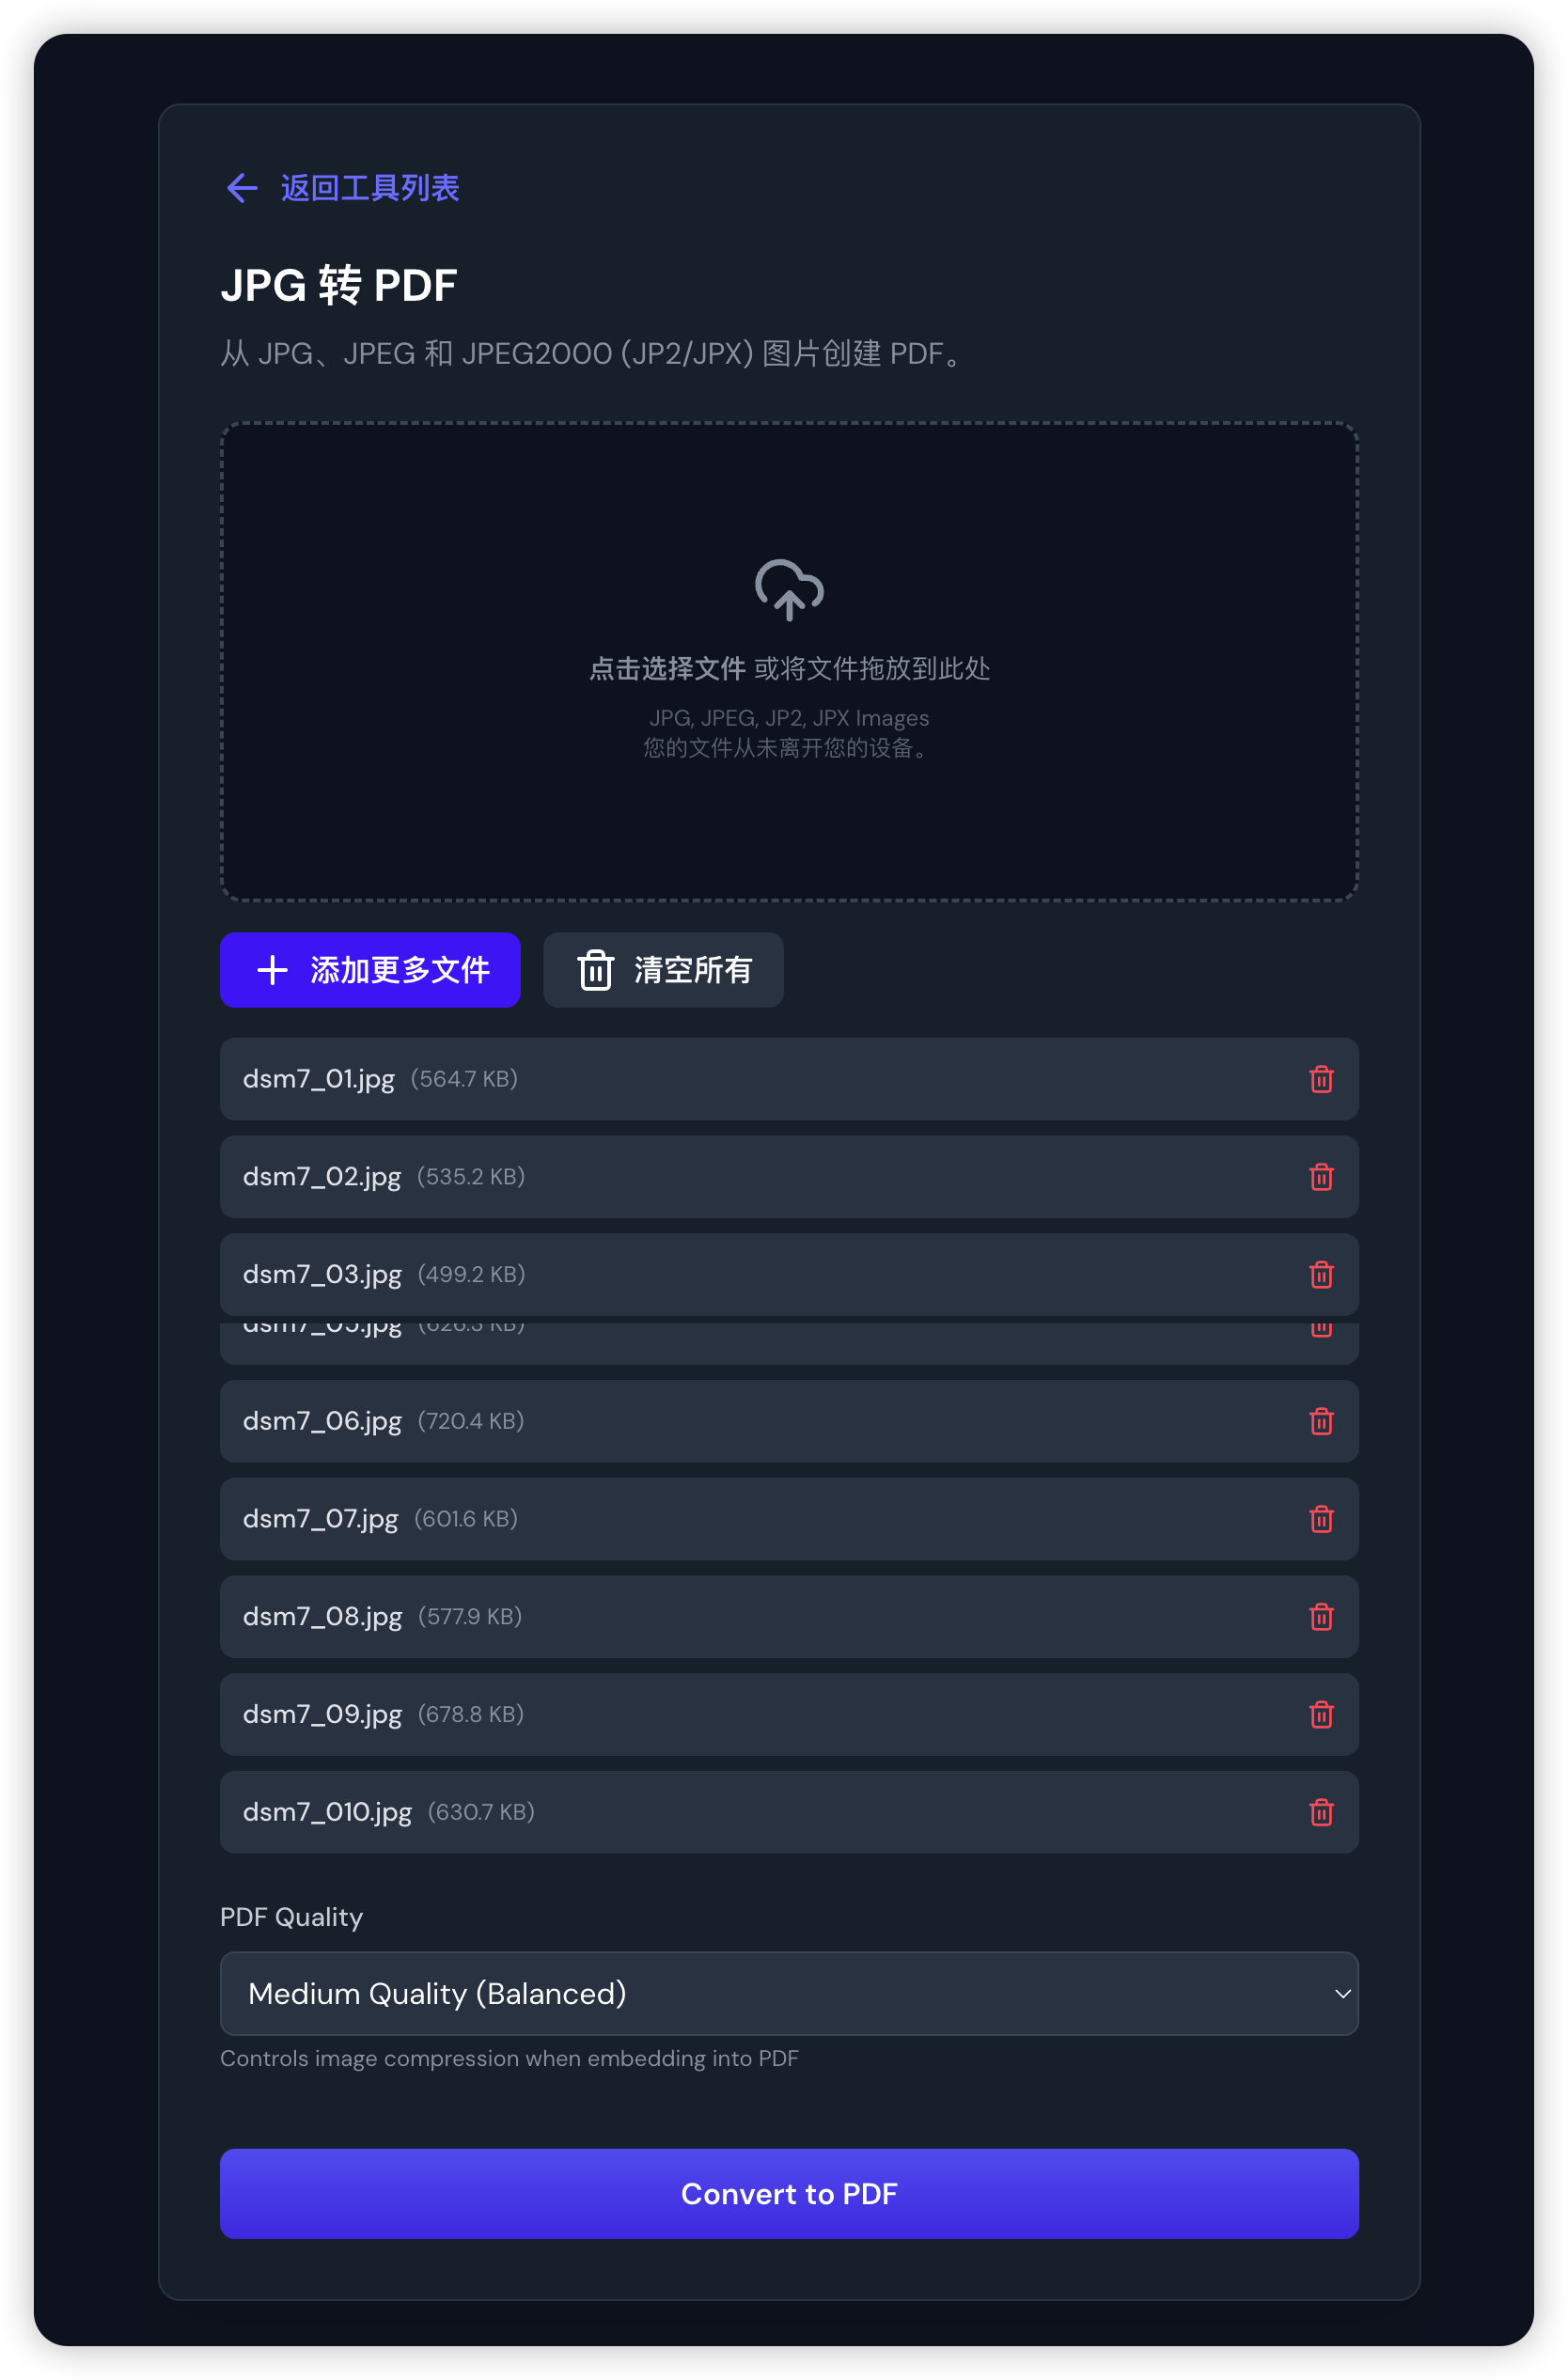Delete dsm7_09.jpg using its trash icon
The width and height of the screenshot is (1568, 2380).
[x=1321, y=1715]
